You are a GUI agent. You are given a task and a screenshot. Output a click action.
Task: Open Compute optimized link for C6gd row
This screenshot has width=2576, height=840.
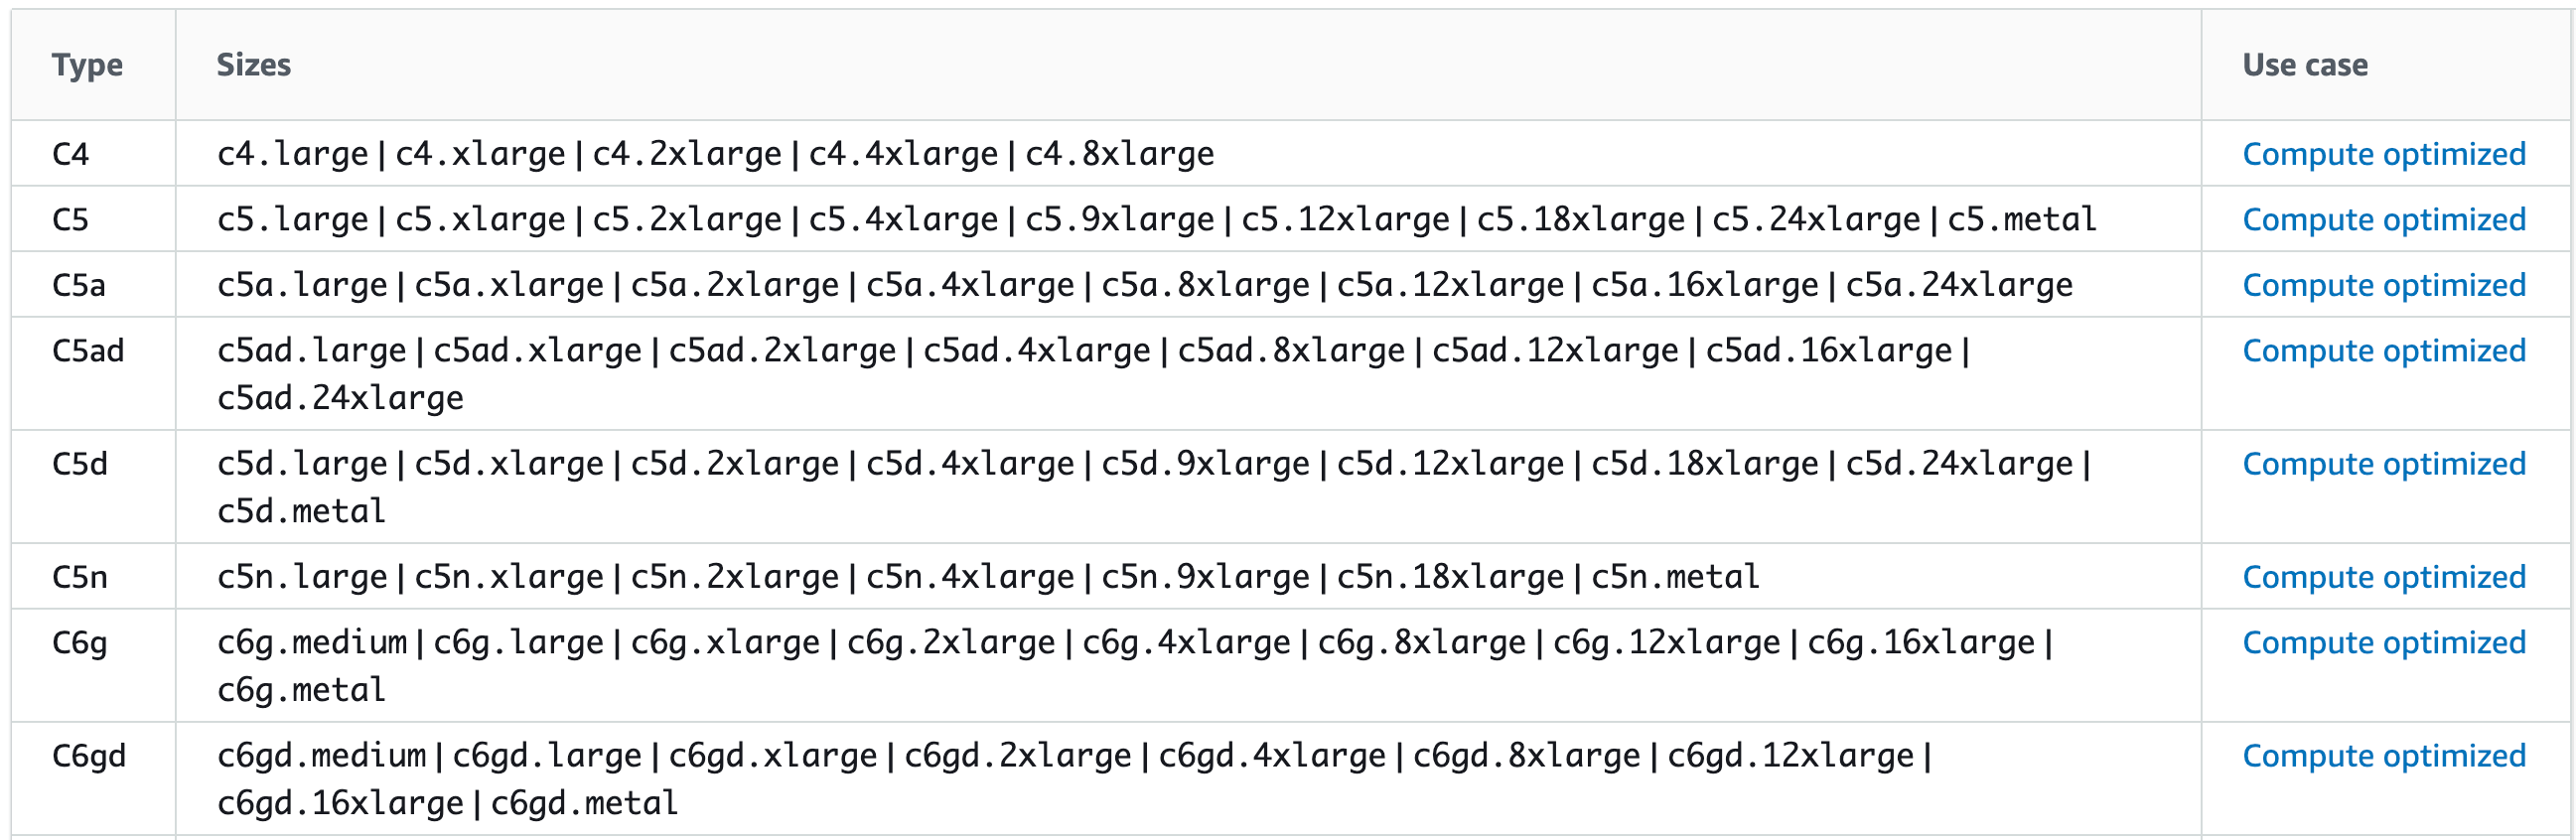[x=2383, y=756]
